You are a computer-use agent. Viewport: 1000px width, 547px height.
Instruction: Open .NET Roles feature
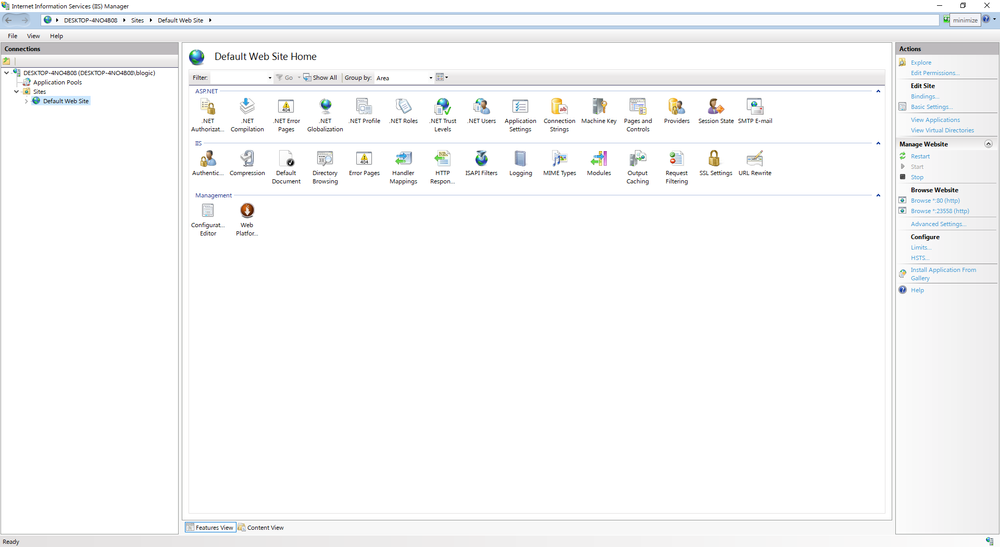[403, 111]
